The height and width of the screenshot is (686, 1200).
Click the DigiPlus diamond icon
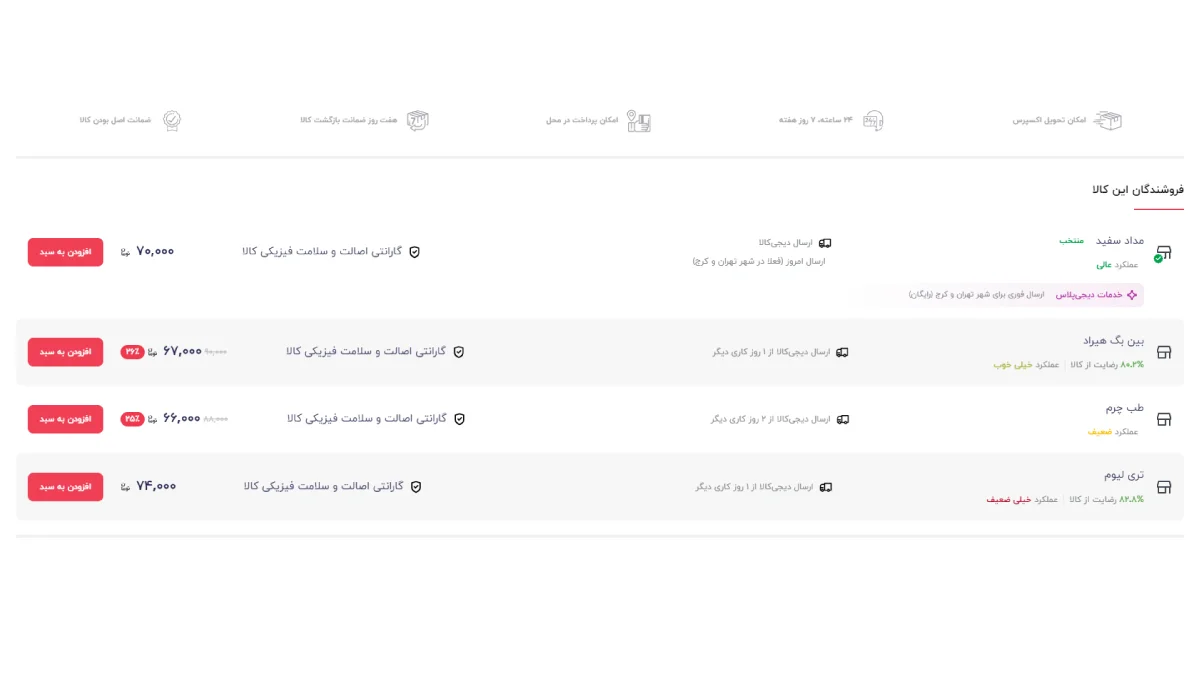pos(1132,294)
